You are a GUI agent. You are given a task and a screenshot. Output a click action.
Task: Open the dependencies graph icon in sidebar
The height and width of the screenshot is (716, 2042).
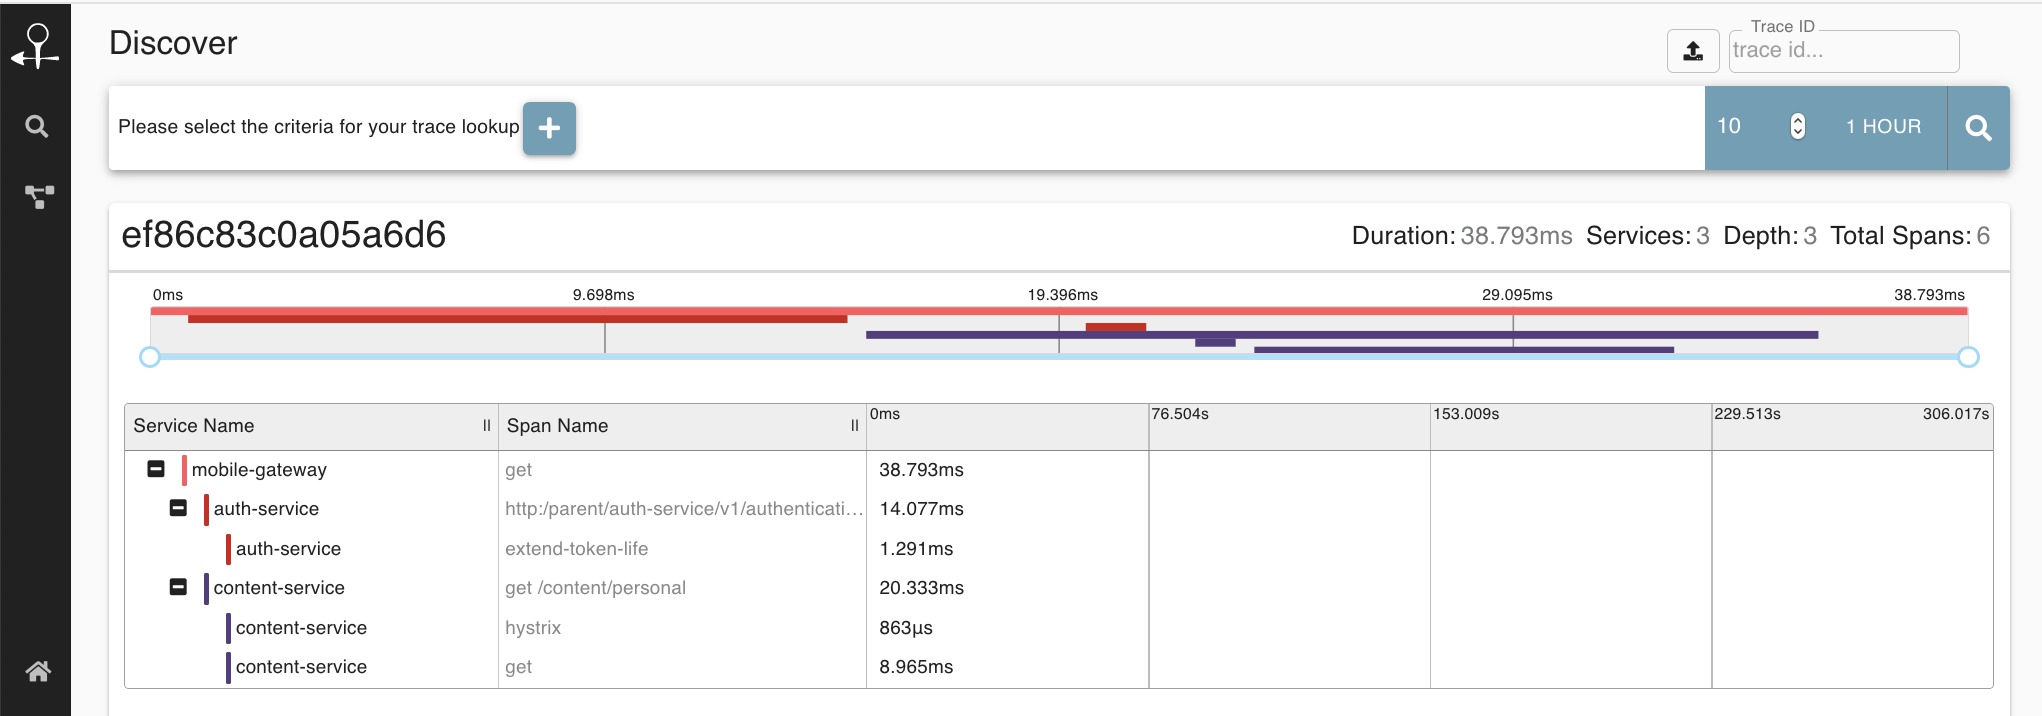[39, 197]
